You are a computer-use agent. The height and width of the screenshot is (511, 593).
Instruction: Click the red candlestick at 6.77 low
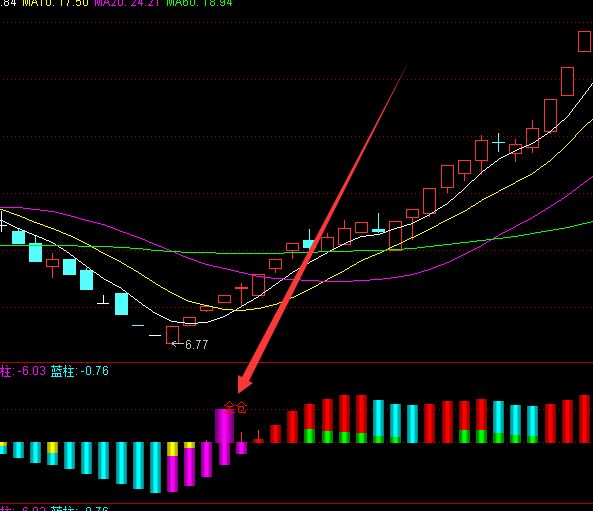click(x=172, y=335)
